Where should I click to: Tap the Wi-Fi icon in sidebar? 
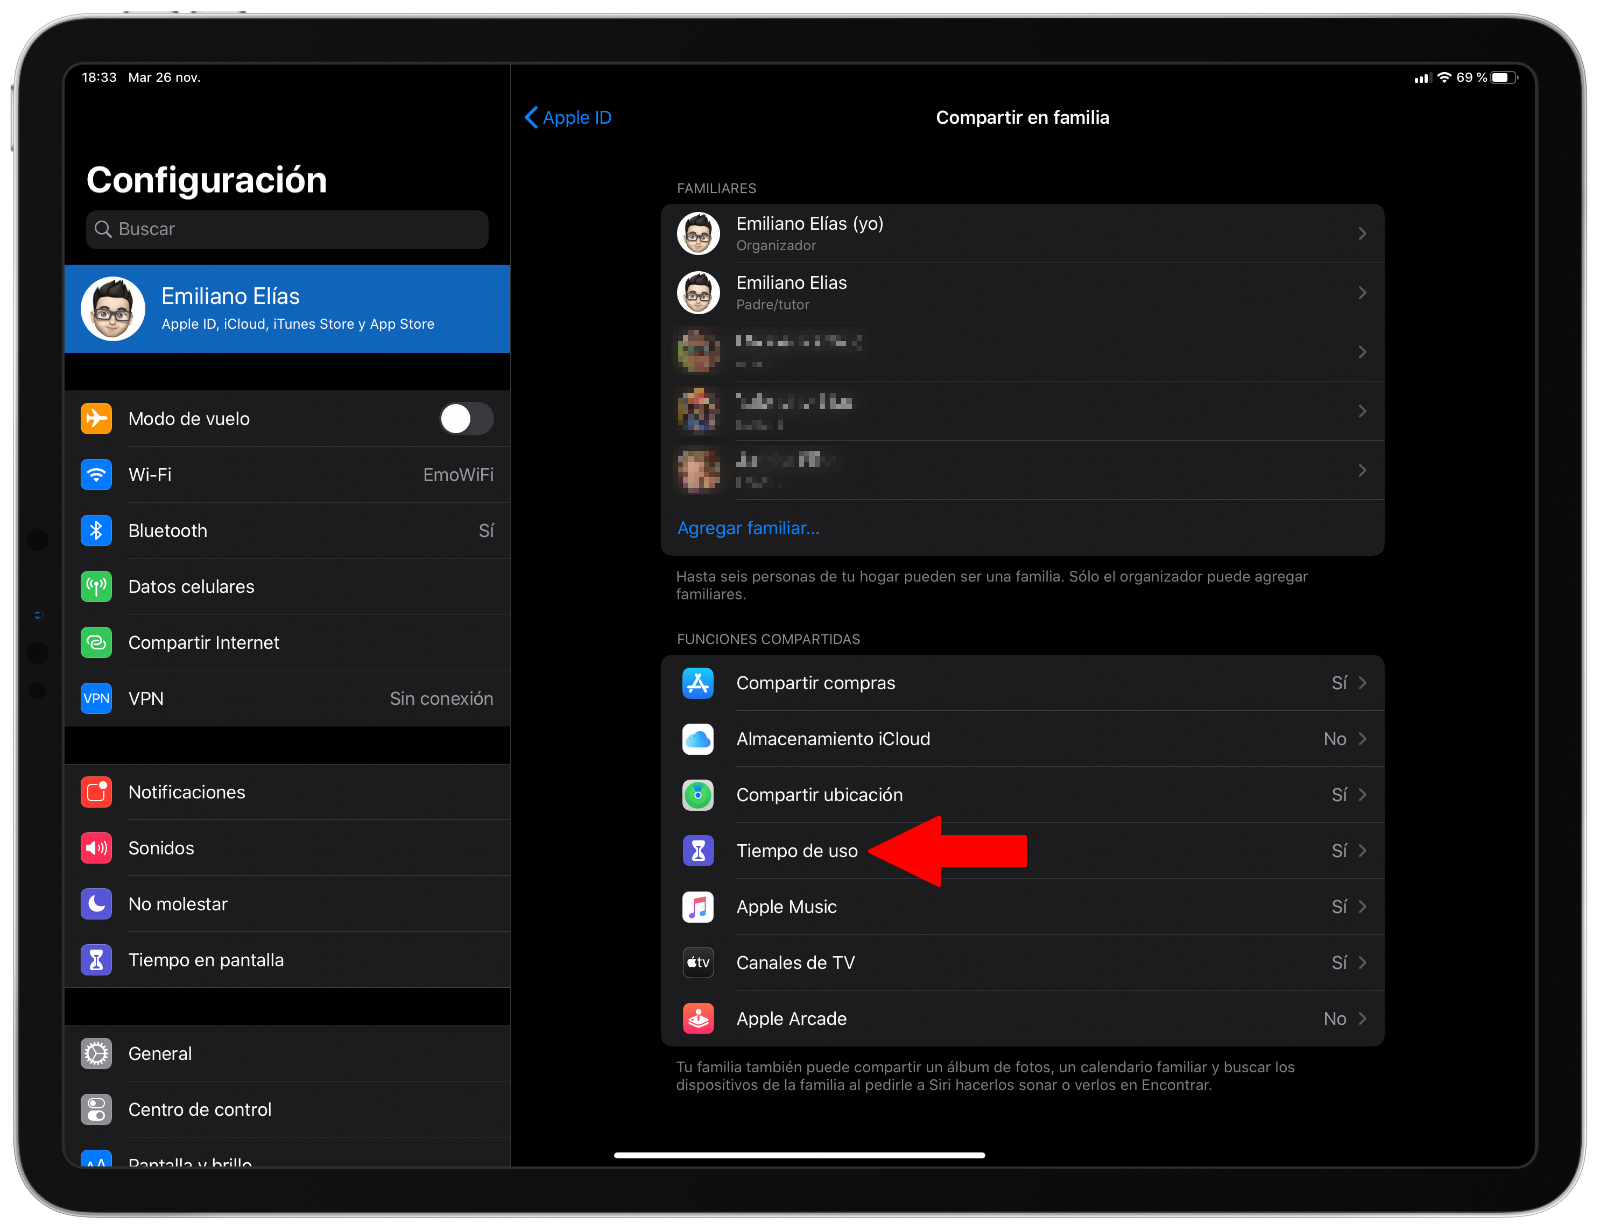(96, 474)
